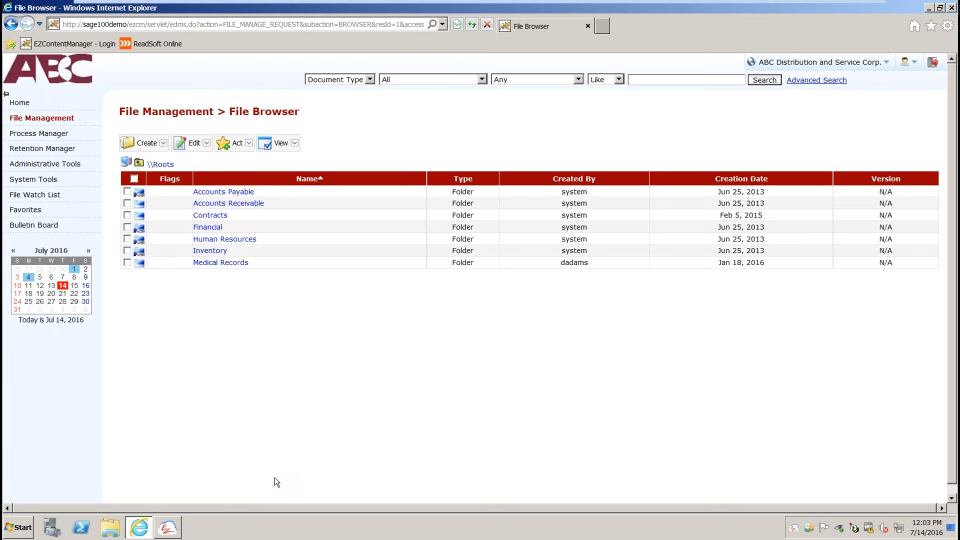Viewport: 960px width, 540px height.
Task: Click the up-folder icon beside \\Roots
Action: [x=139, y=163]
